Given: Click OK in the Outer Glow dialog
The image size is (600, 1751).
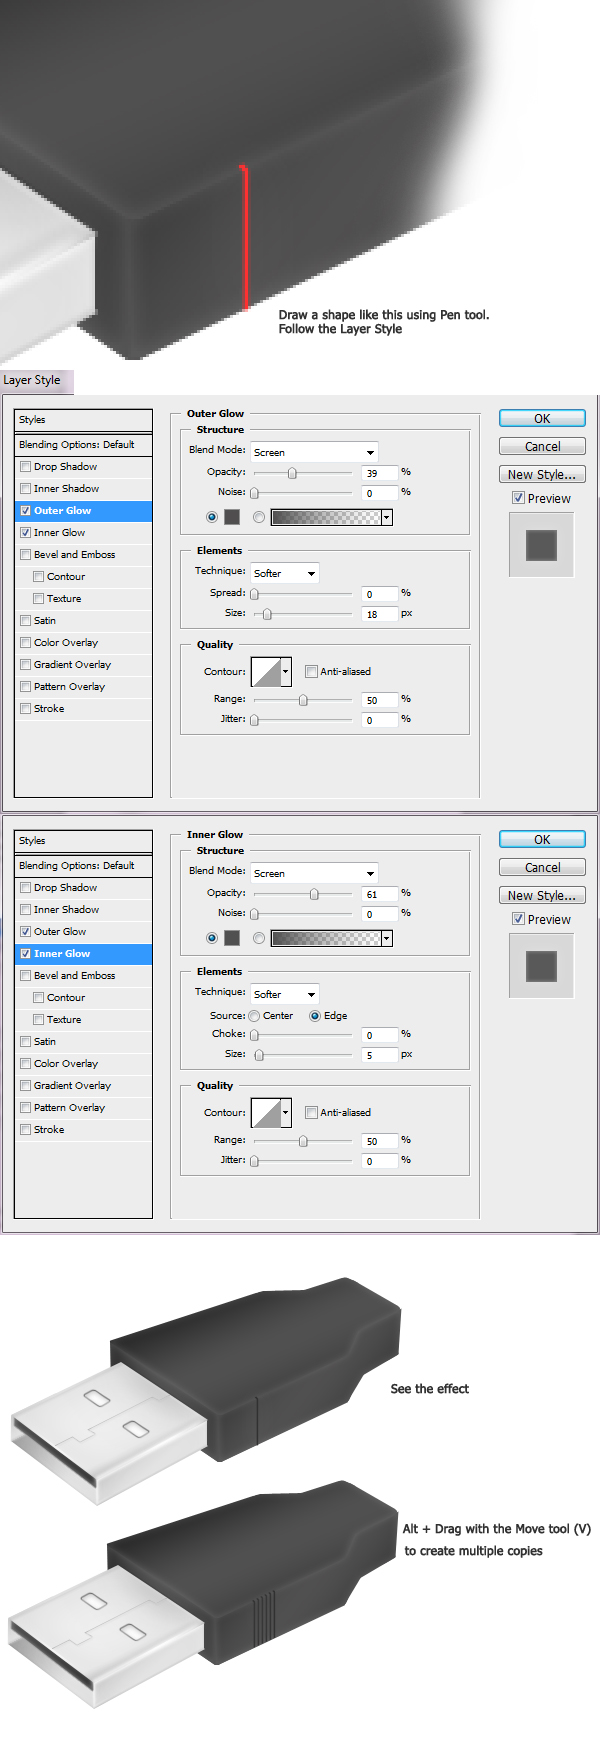Looking at the screenshot, I should click(x=542, y=419).
